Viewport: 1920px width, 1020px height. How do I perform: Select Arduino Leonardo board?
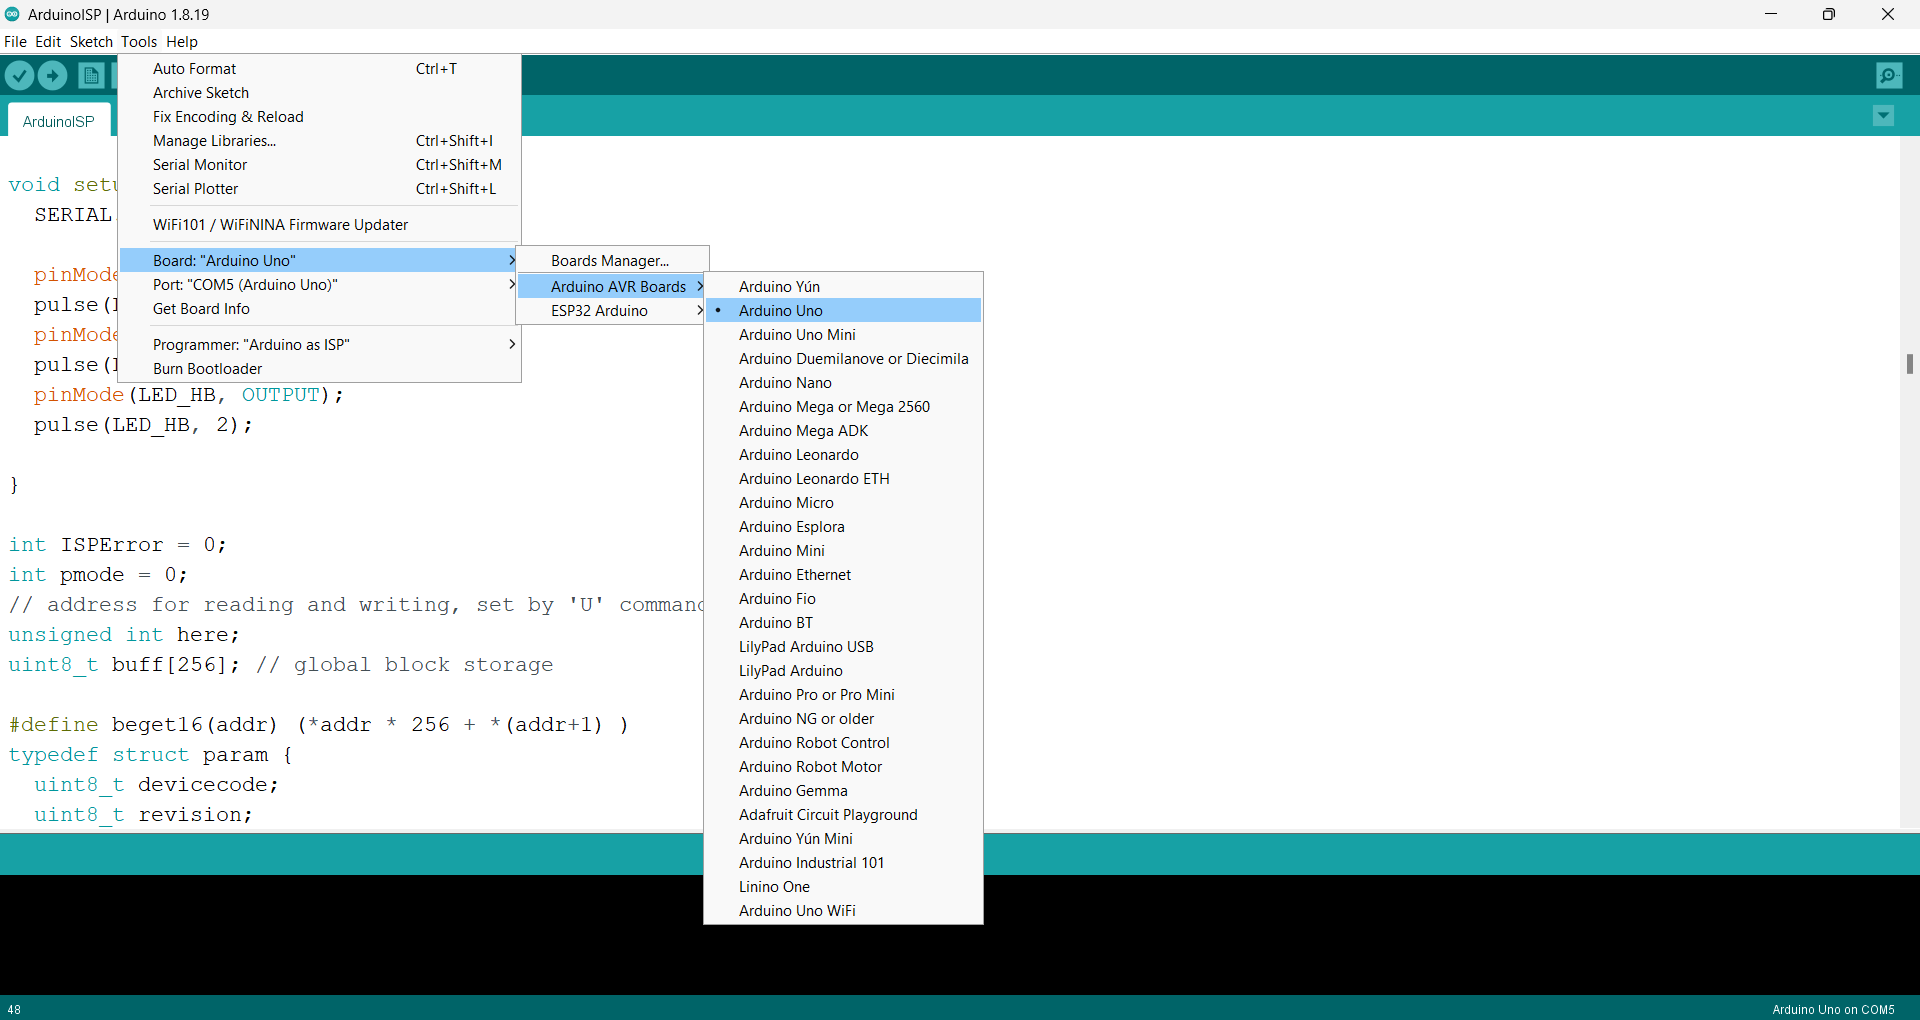tap(843, 455)
